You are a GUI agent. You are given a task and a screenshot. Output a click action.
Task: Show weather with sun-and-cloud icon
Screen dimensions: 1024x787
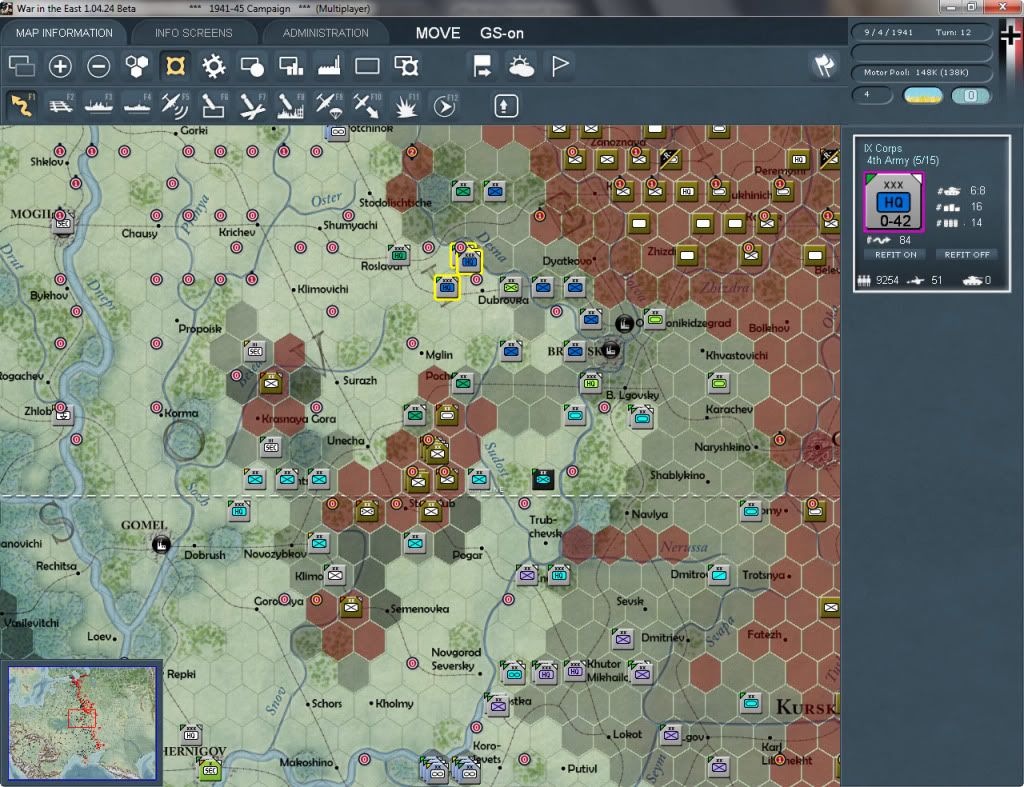pyautogui.click(x=521, y=66)
